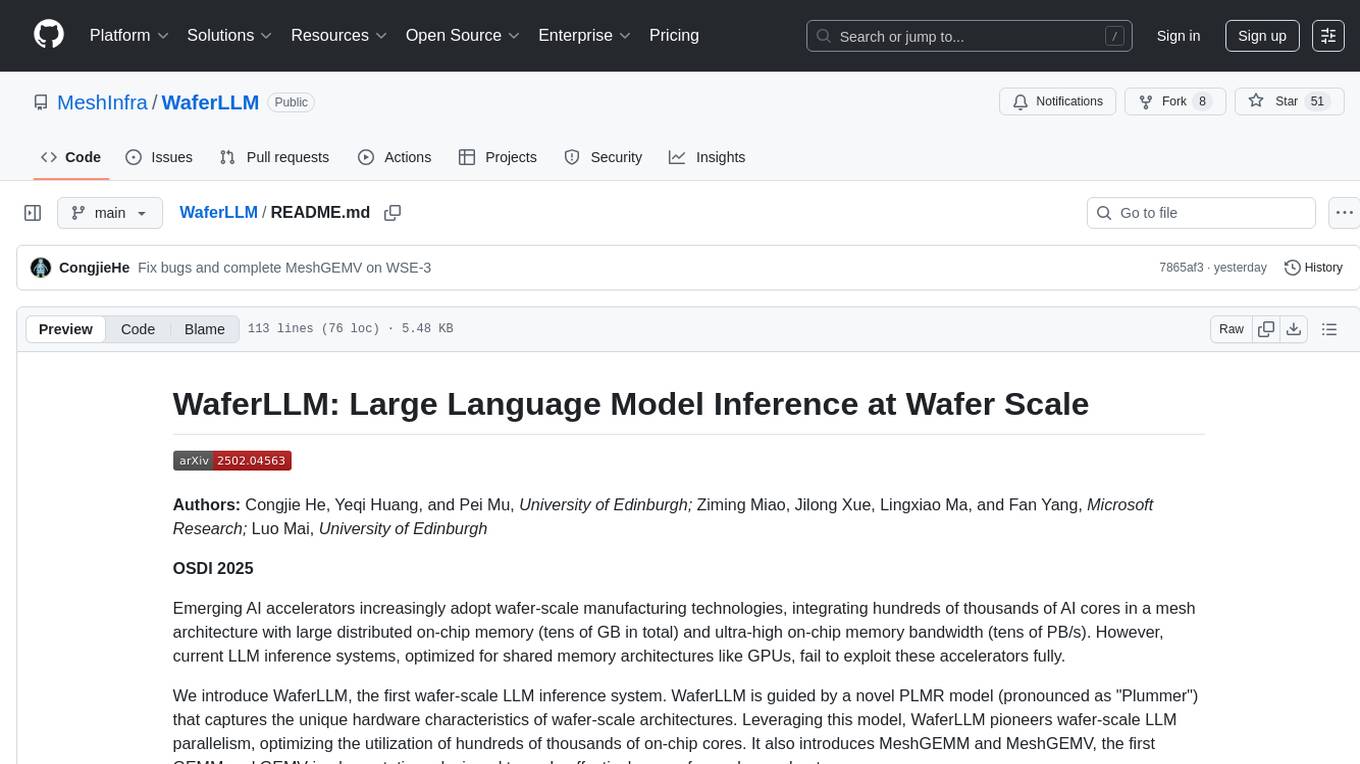Image resolution: width=1360 pixels, height=764 pixels.
Task: Open CongjieHe author profile link
Action: (x=94, y=268)
